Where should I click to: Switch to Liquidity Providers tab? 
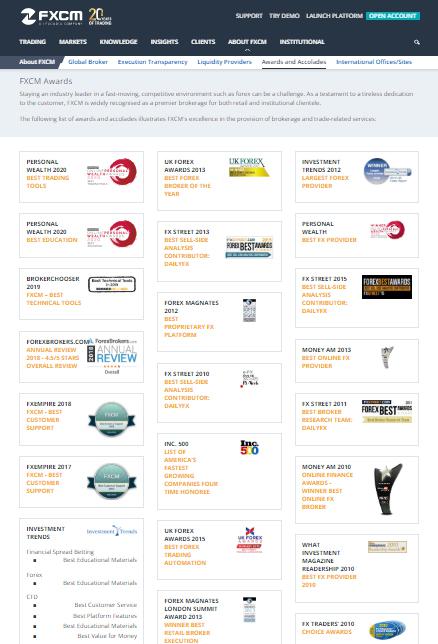(224, 62)
